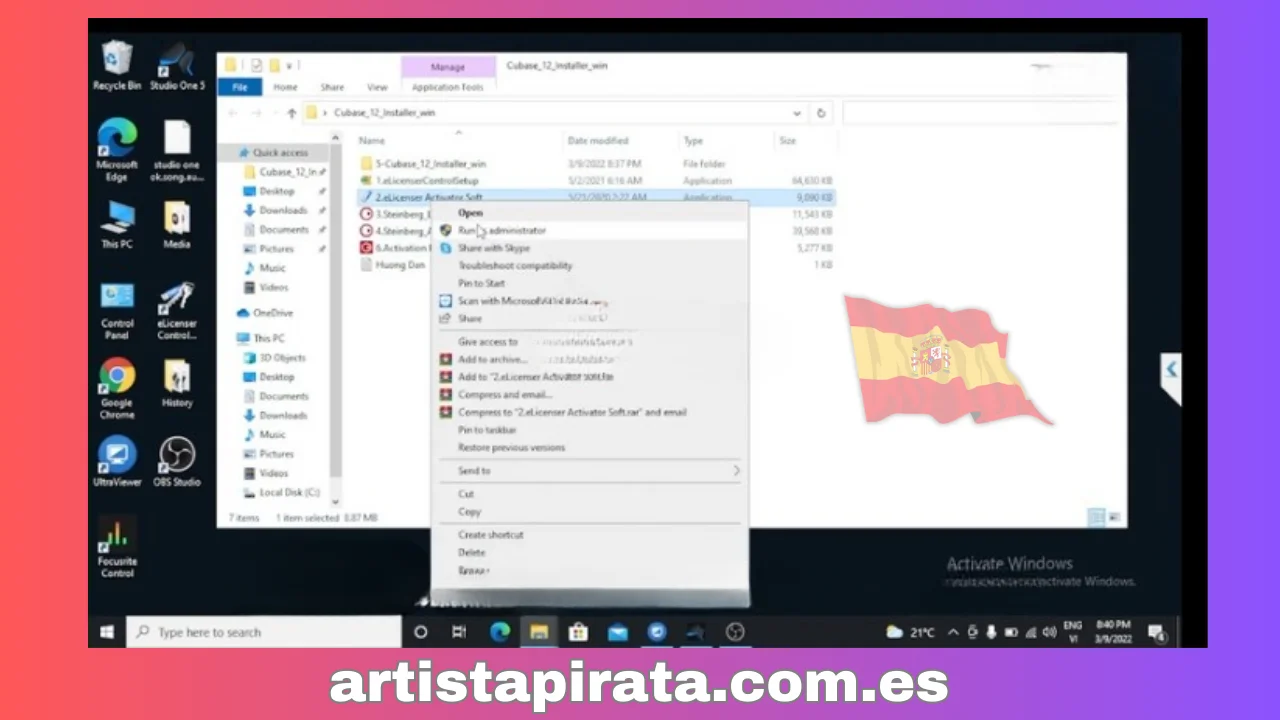Choose Add to archive menu entry
1280x720 pixels.
point(590,359)
